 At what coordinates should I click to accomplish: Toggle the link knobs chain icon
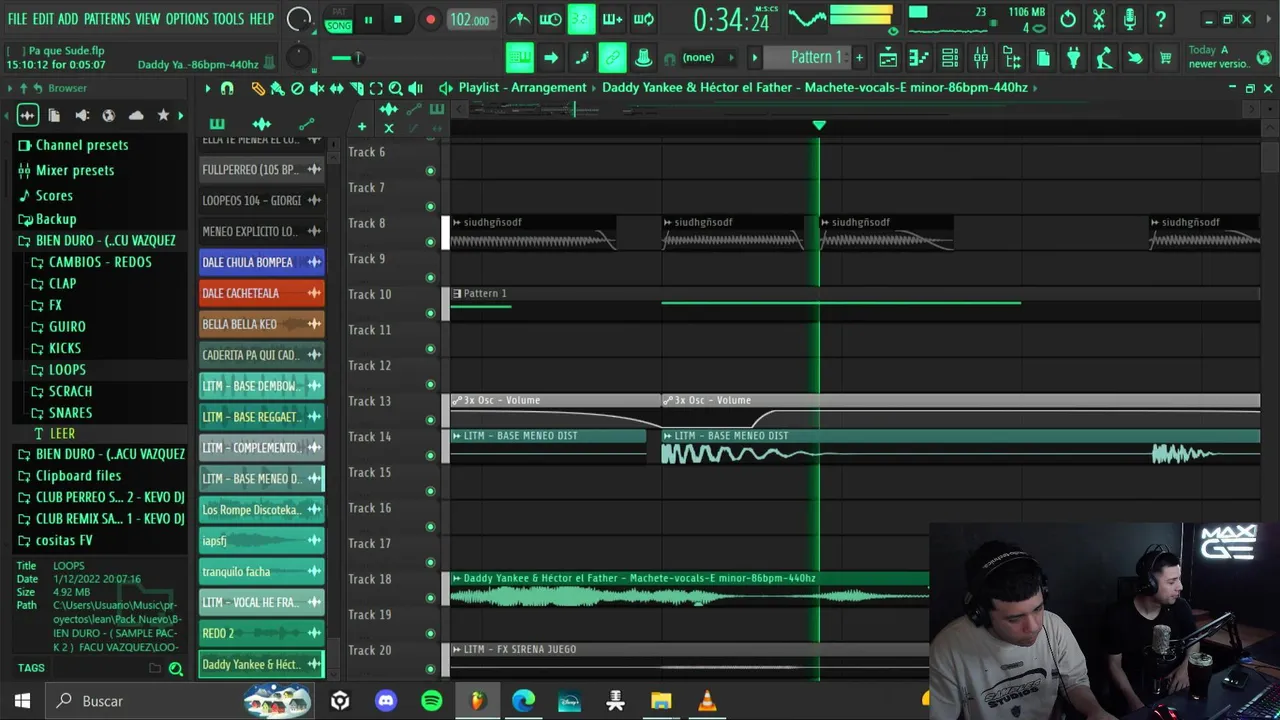coord(612,58)
